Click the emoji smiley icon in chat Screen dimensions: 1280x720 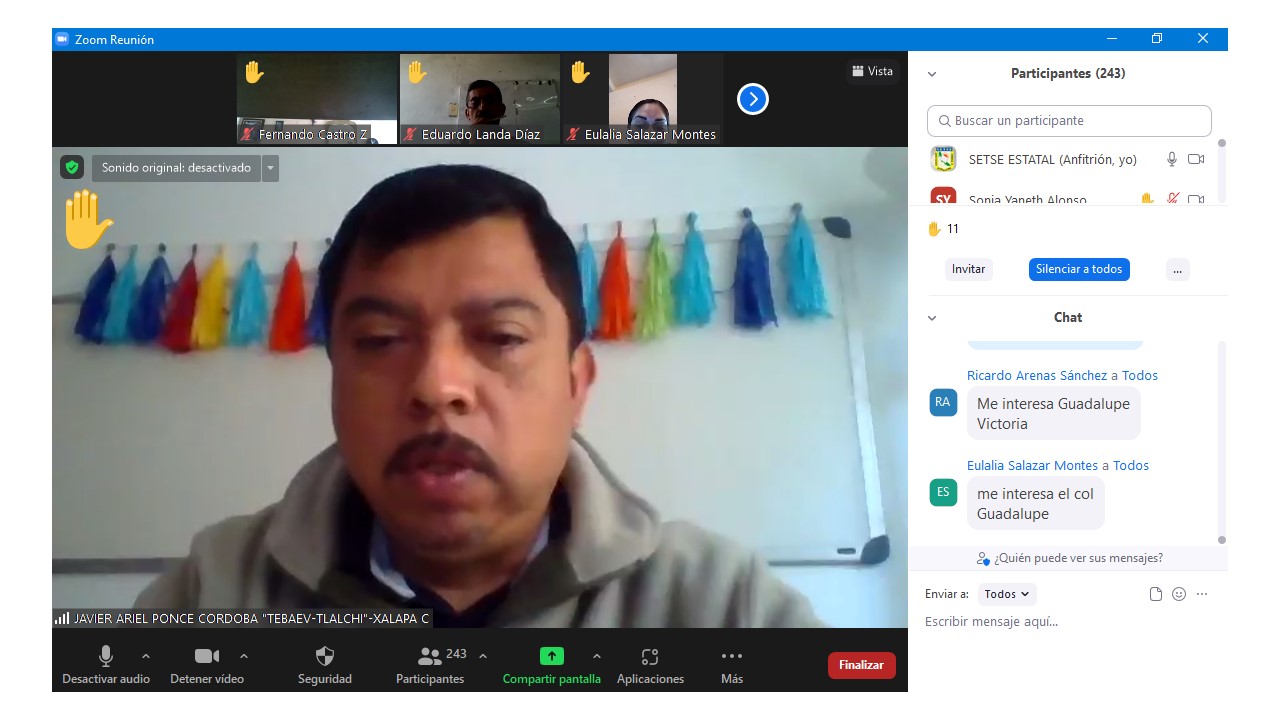[1179, 594]
